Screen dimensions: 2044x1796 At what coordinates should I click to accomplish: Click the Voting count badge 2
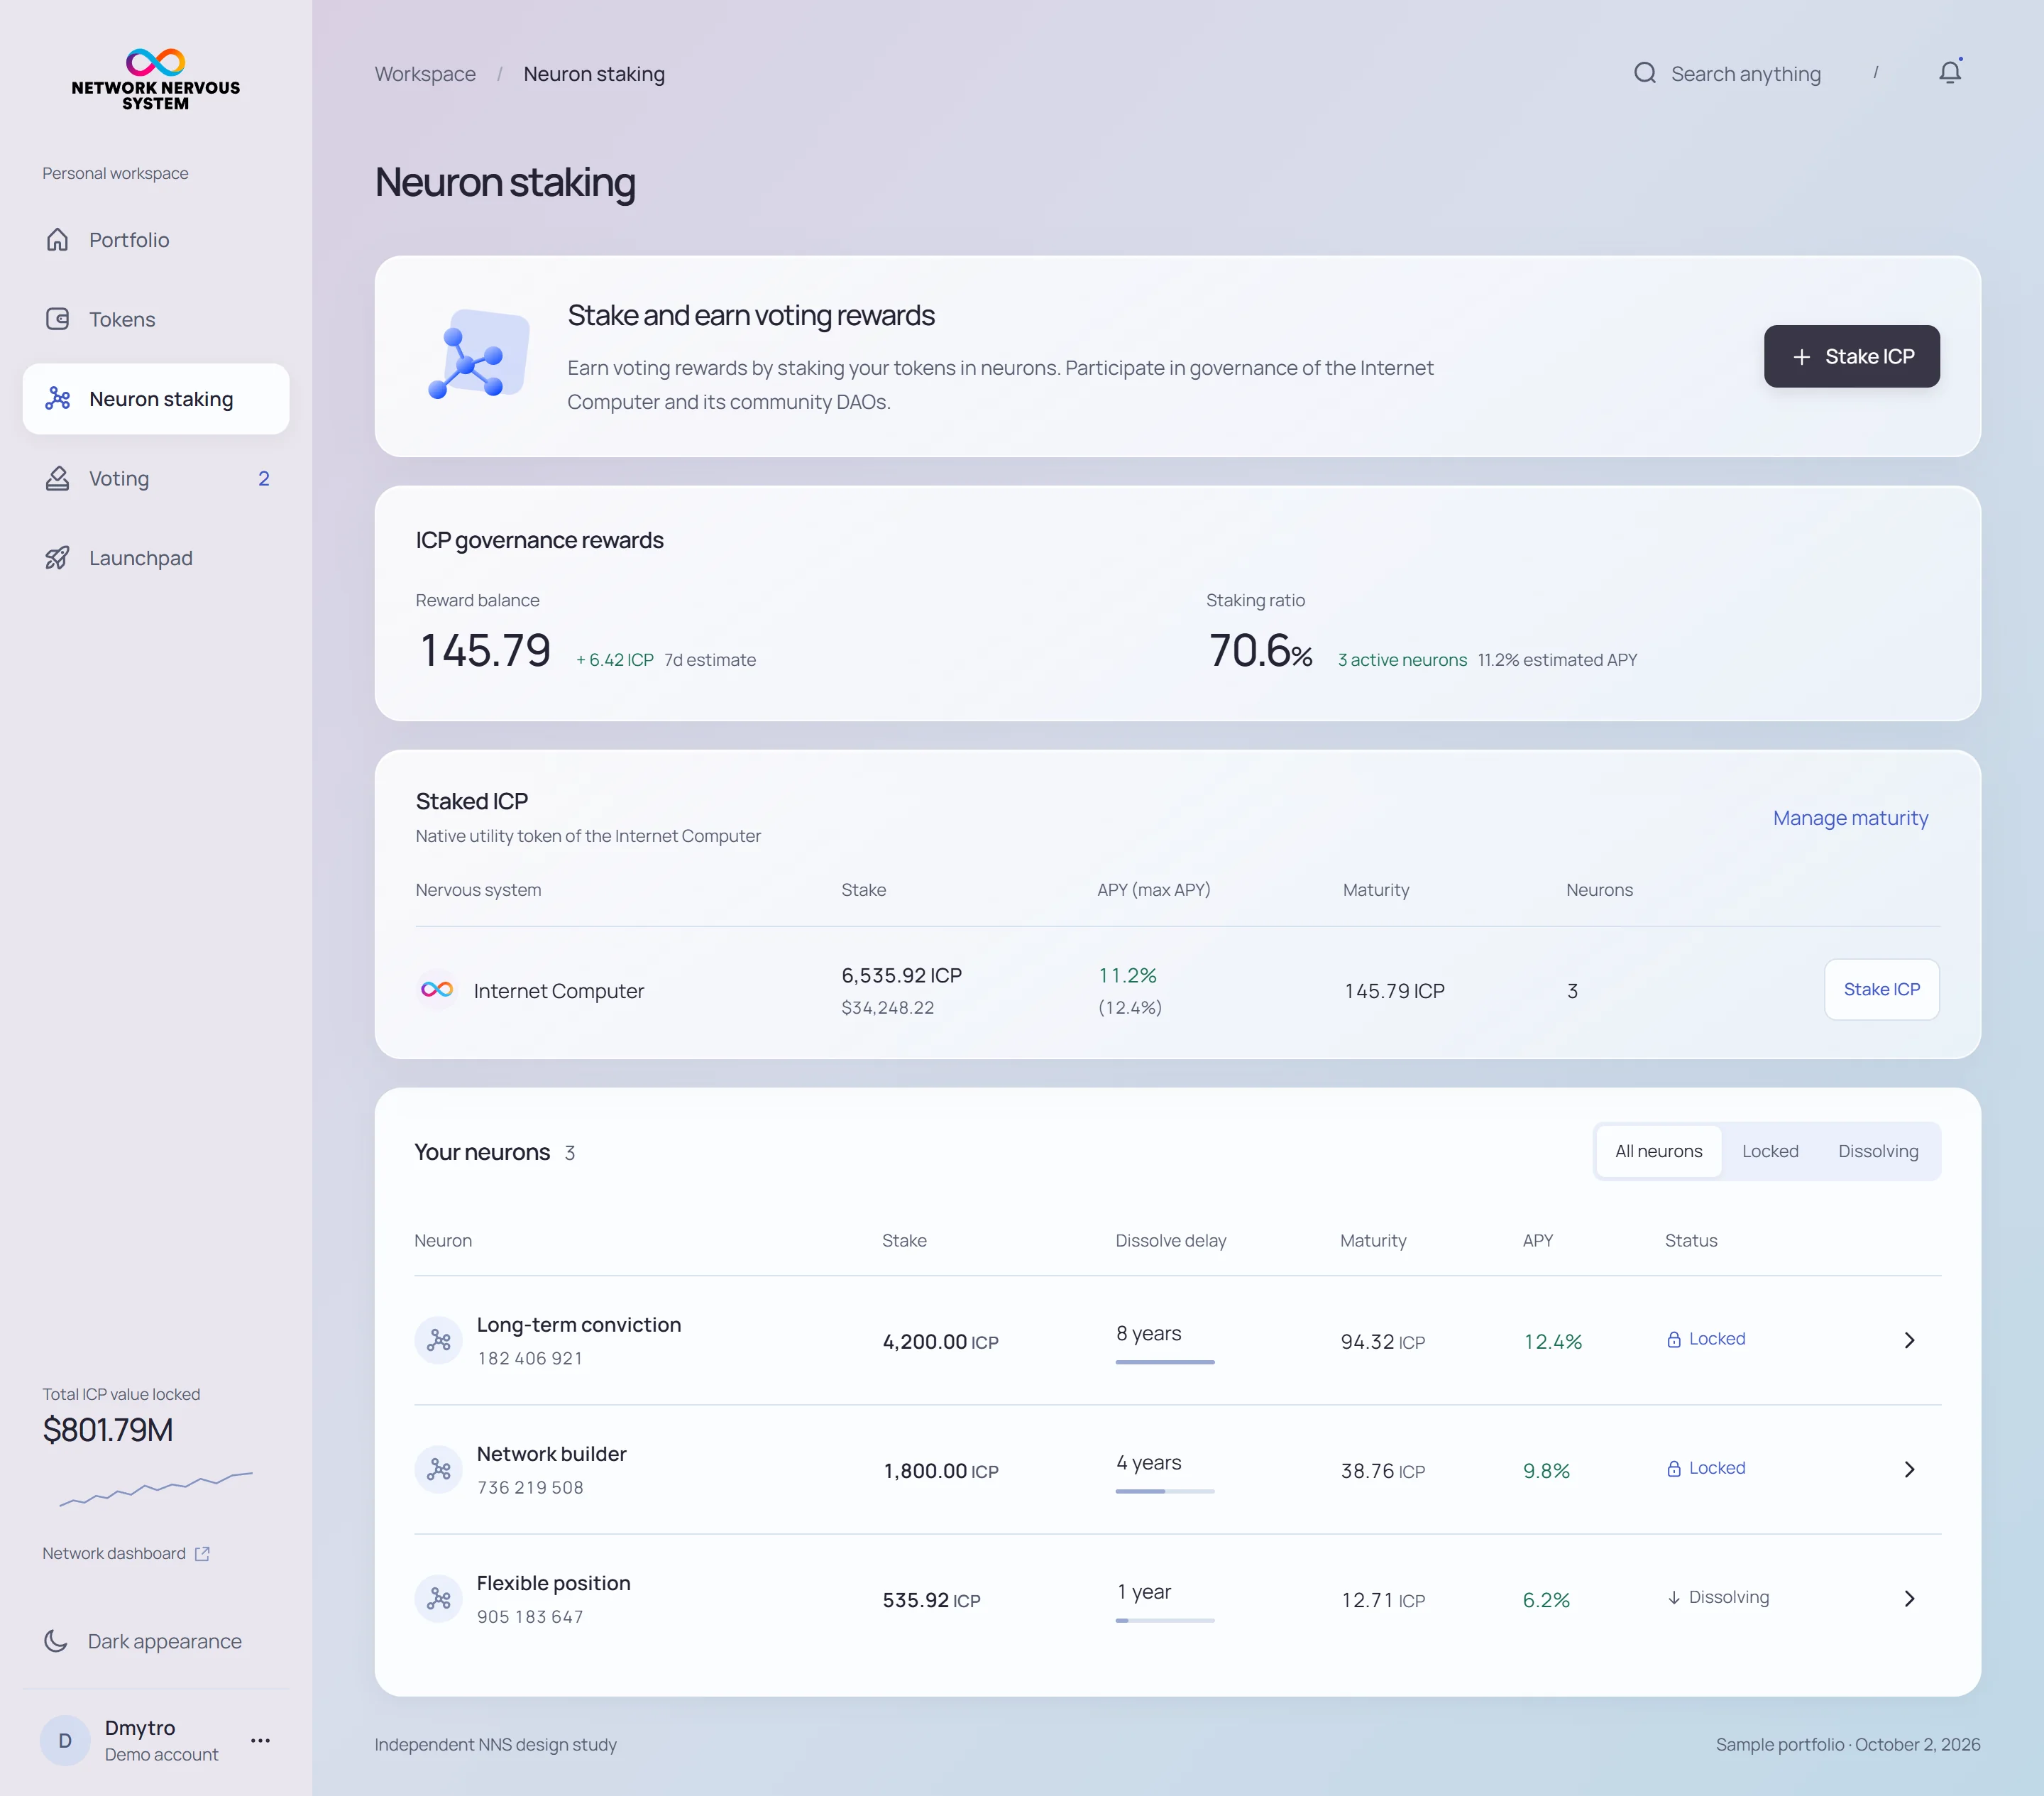[264, 478]
